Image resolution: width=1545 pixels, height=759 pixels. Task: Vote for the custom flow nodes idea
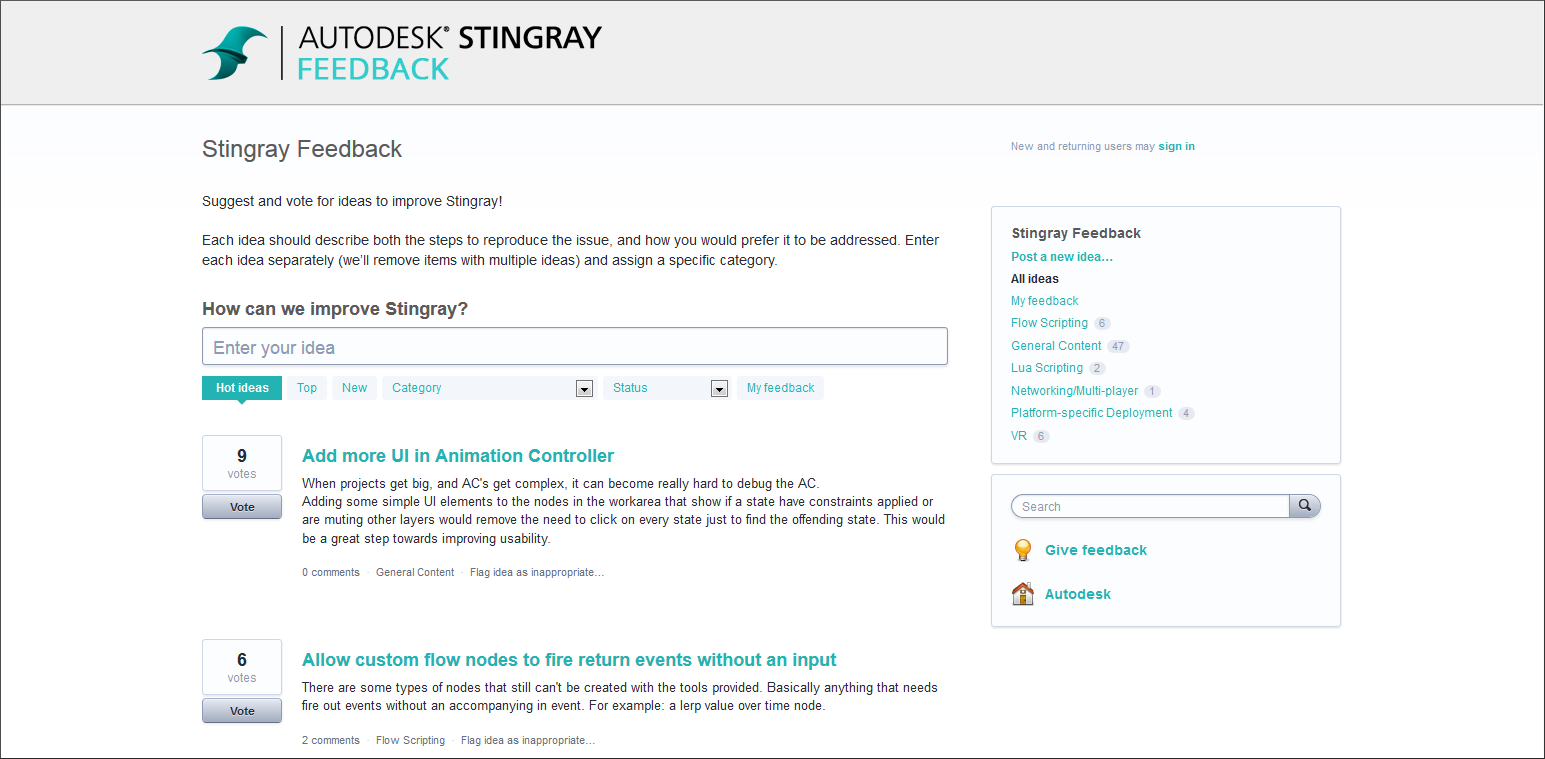tap(242, 711)
